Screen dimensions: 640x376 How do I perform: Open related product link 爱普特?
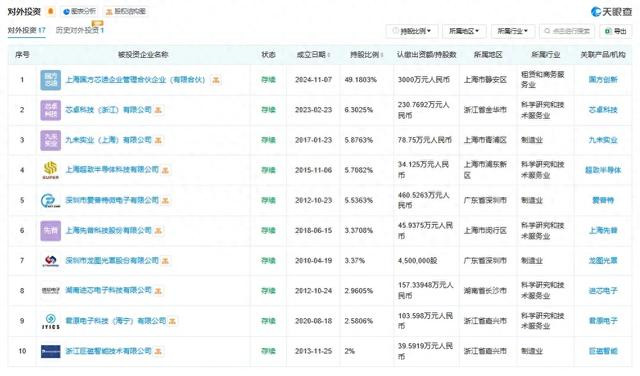click(x=603, y=200)
